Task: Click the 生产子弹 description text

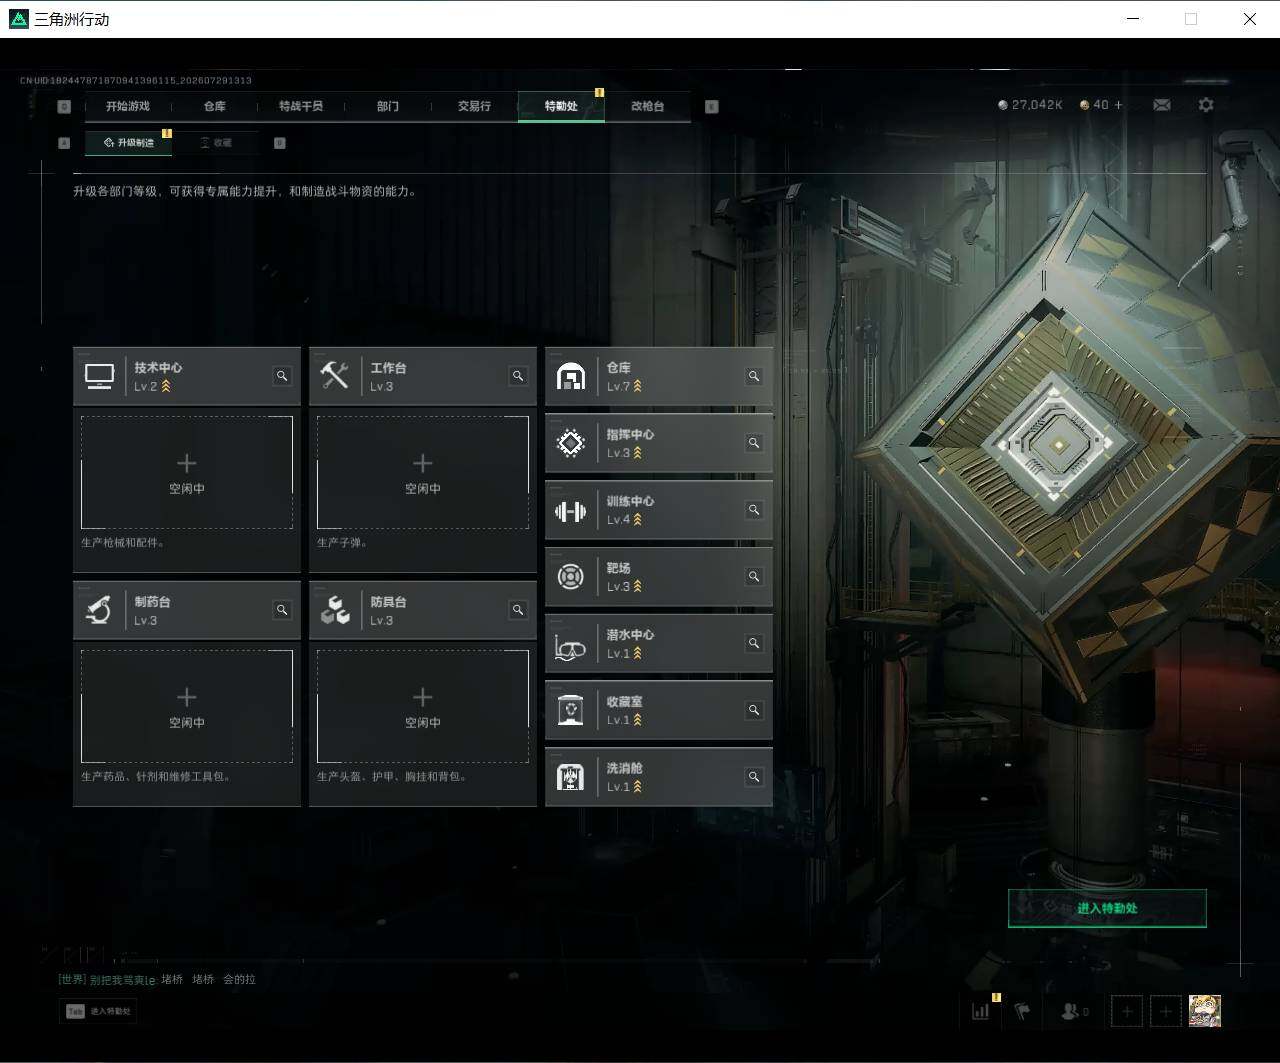Action: (x=343, y=543)
